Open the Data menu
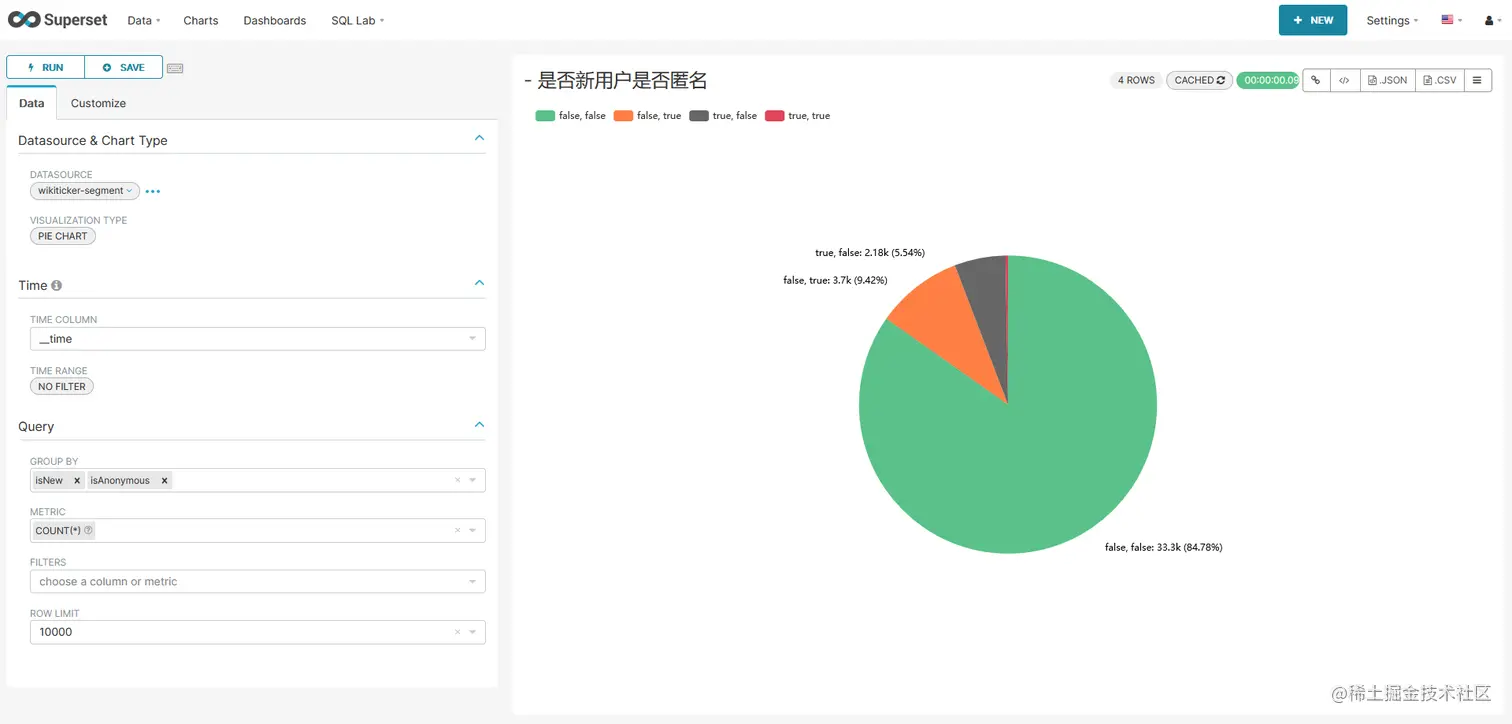 coord(144,20)
